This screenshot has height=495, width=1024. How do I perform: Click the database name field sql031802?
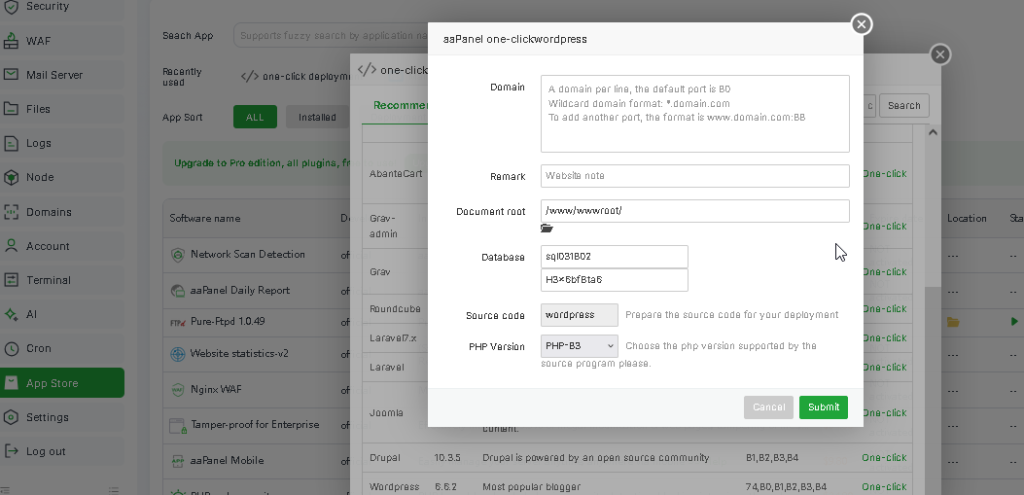click(x=614, y=257)
